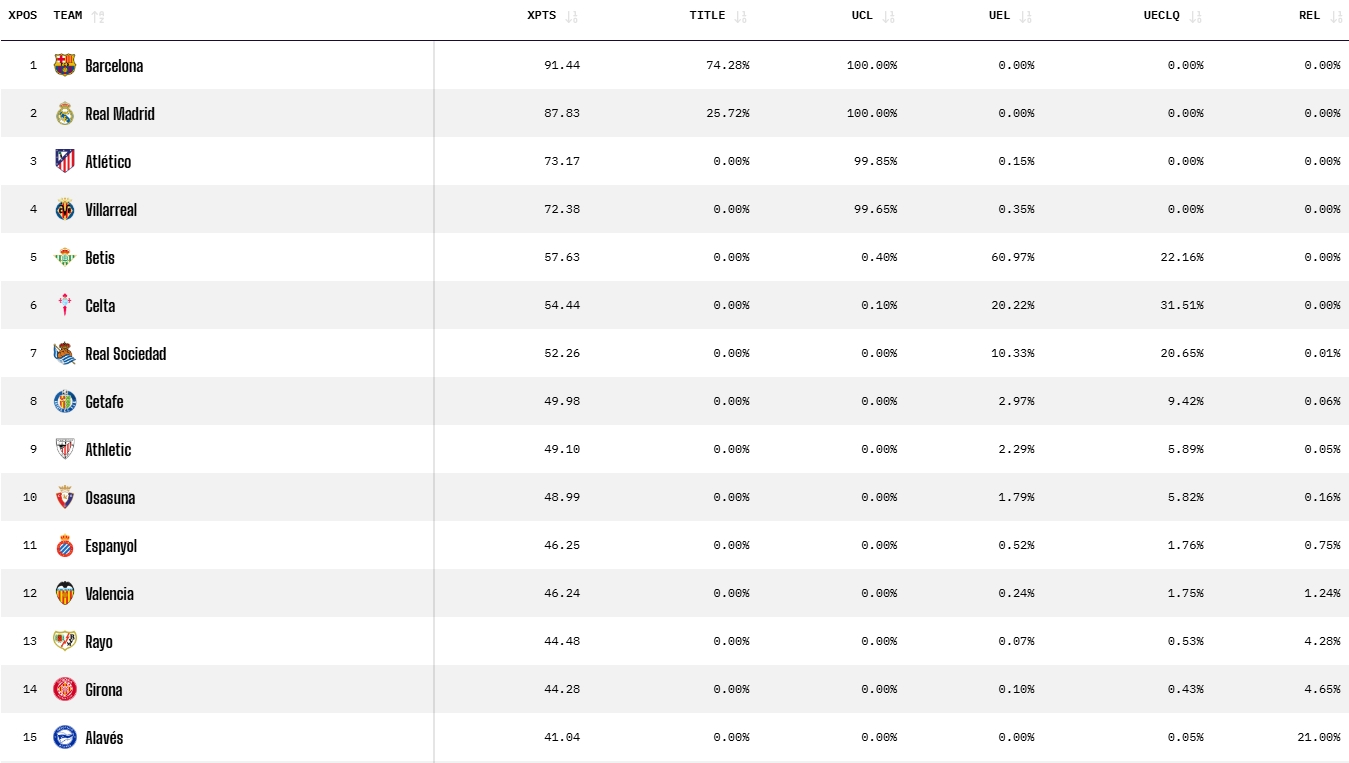Sort by UCL qualification arrows
The height and width of the screenshot is (763, 1349).
[x=889, y=16]
